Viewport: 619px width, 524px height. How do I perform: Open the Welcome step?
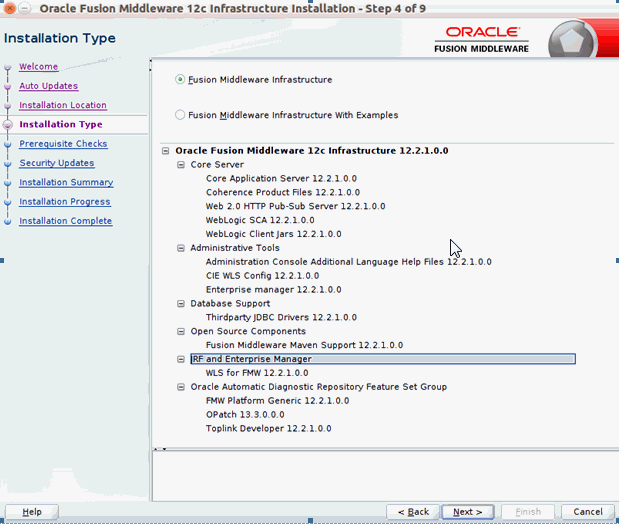pos(39,66)
